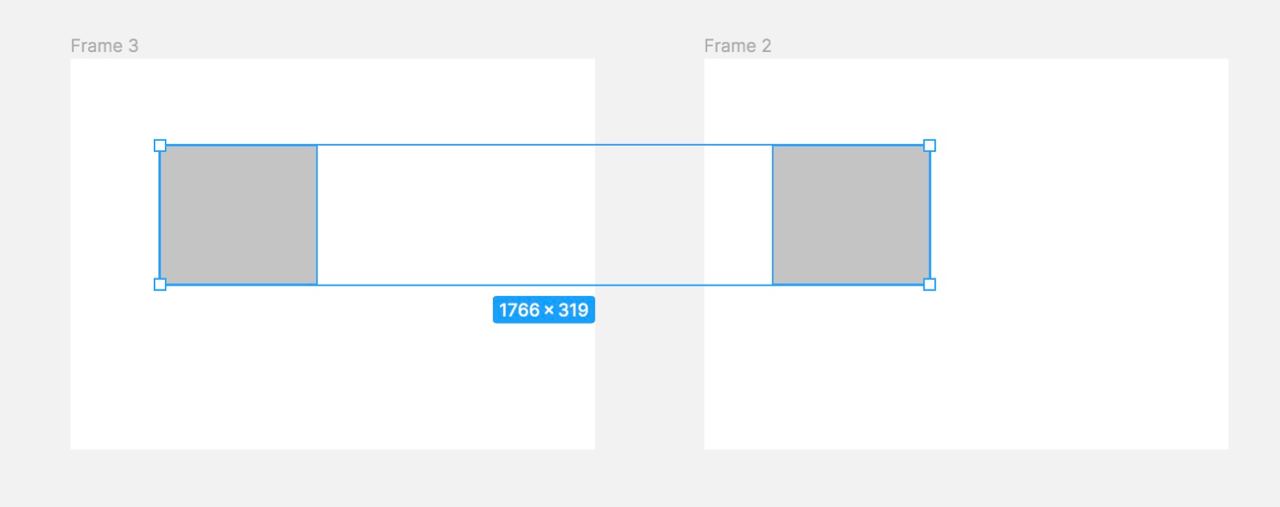The image size is (1280, 507).
Task: Click the 1766 × 319 dimensions badge
Action: pos(544,310)
